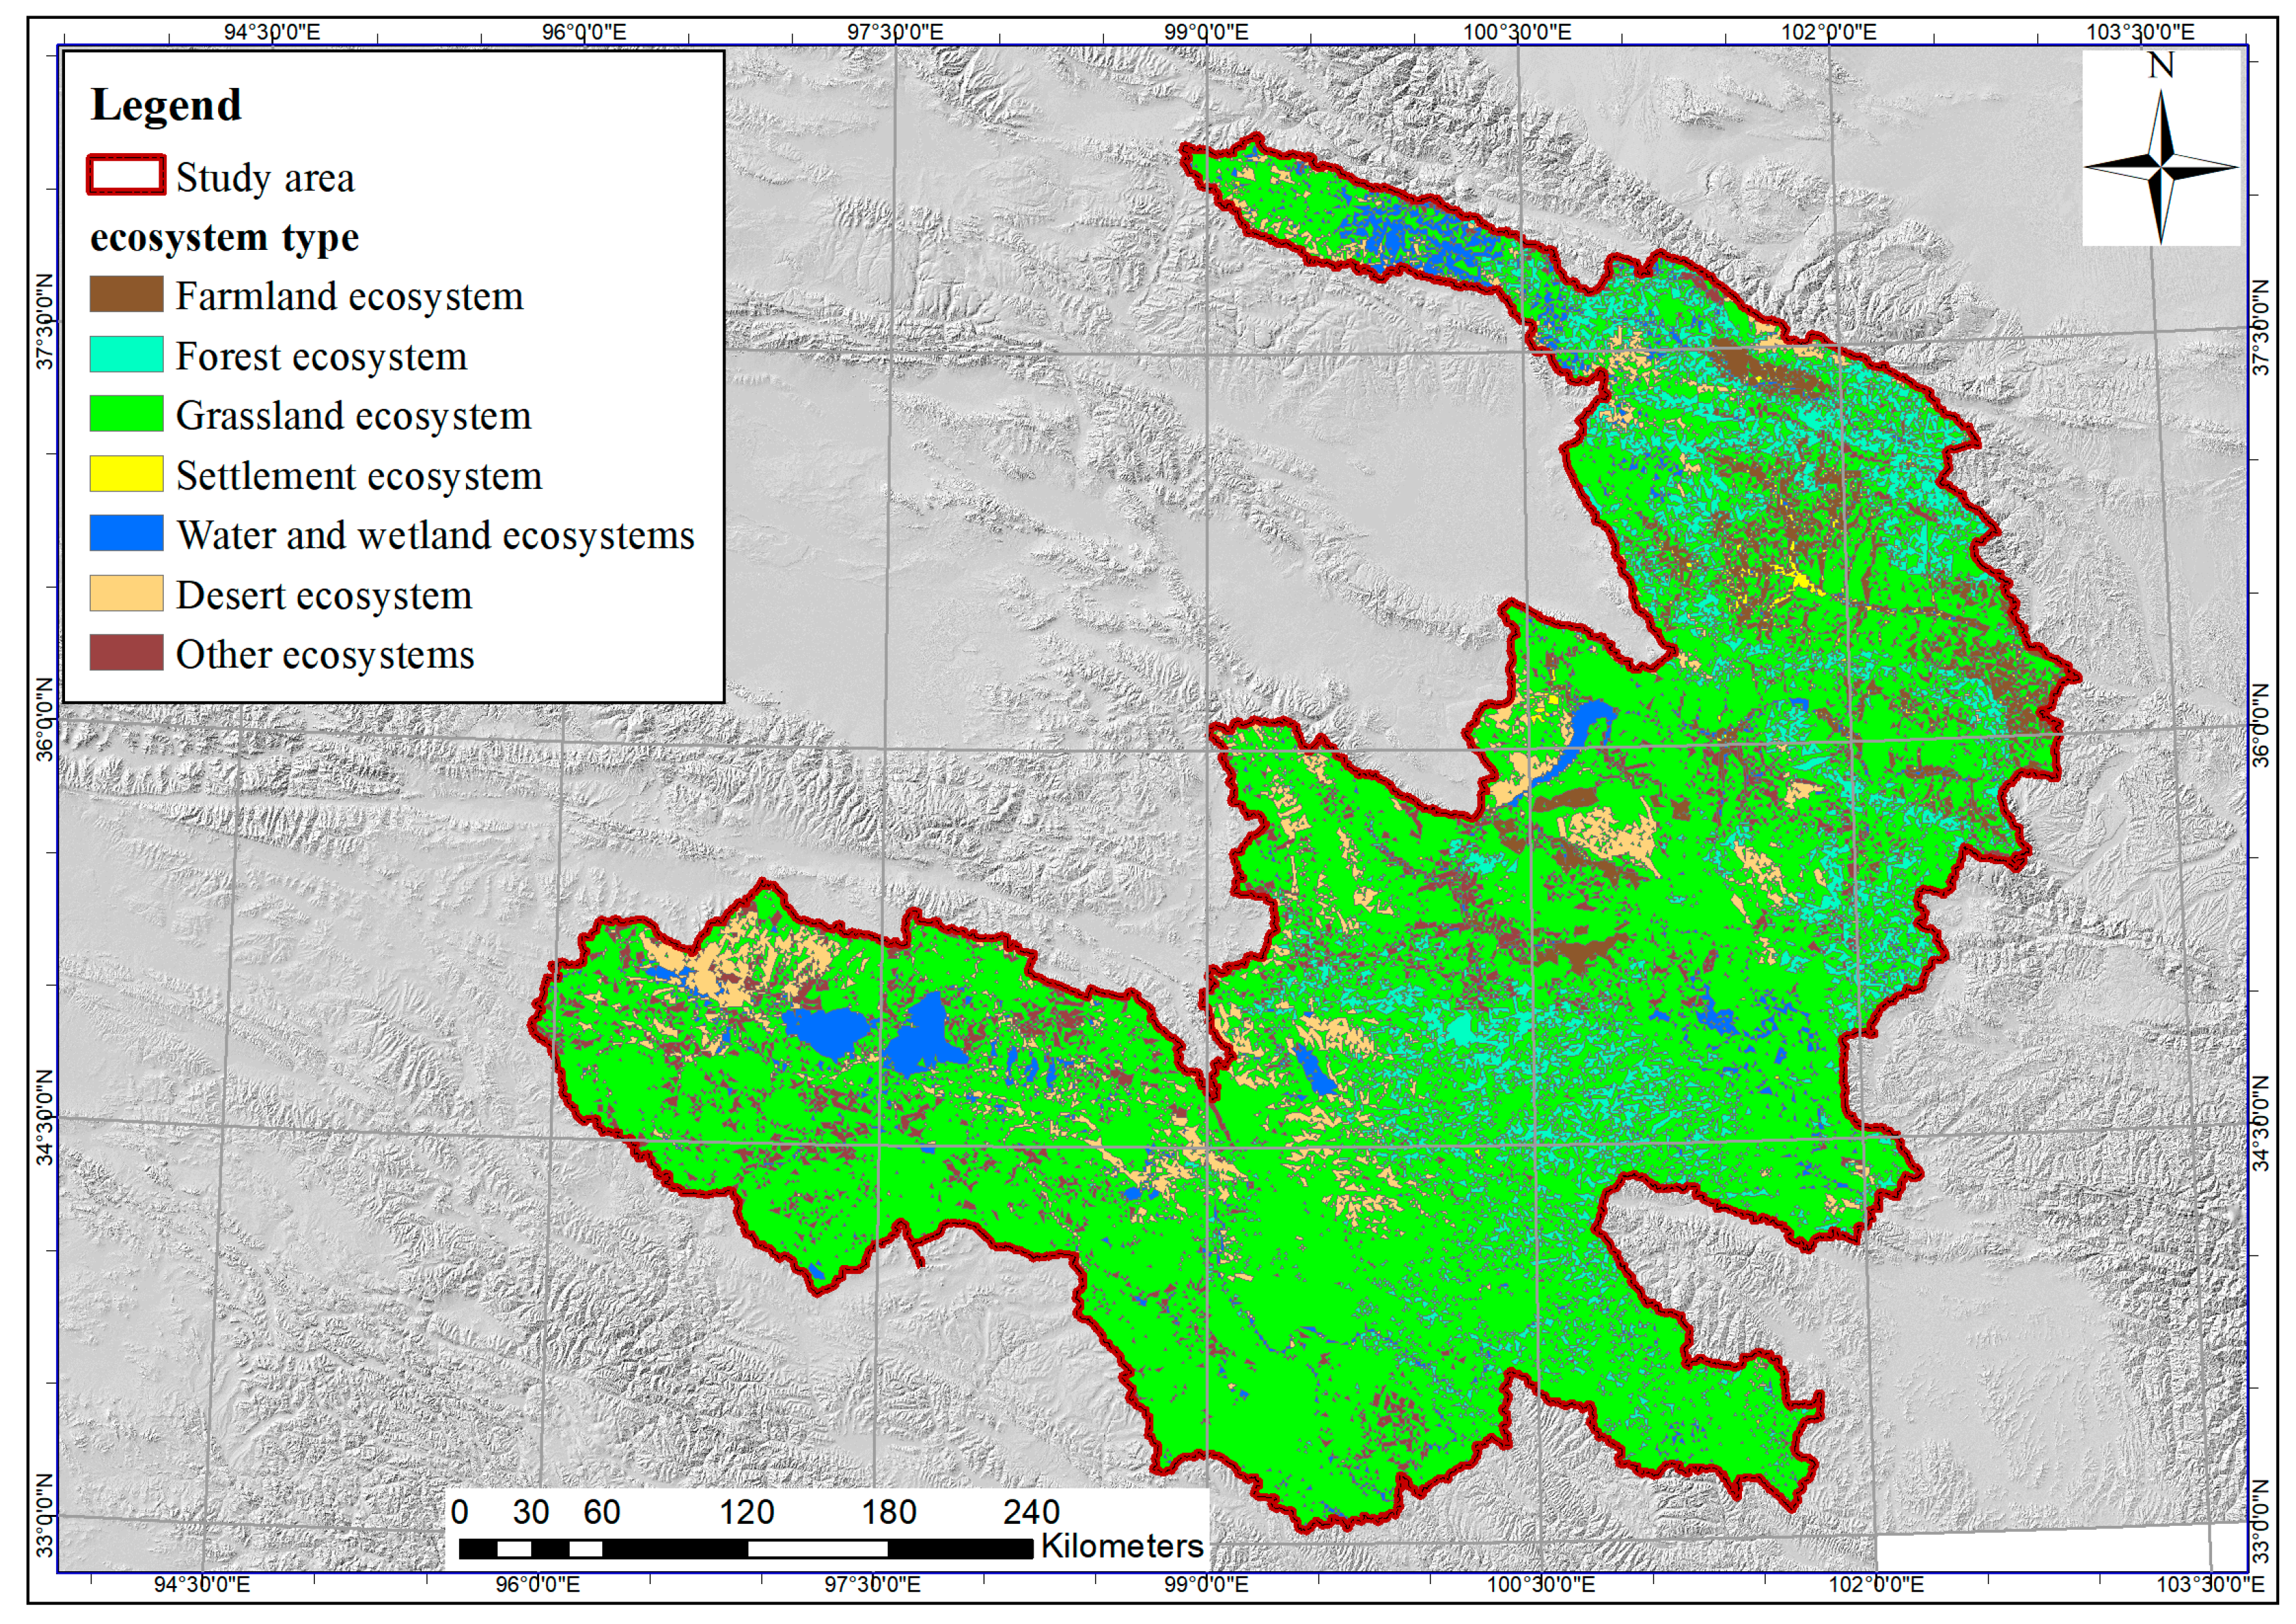2296x1624 pixels.
Task: Click the 240 scale bar number
Action: coord(1031,1511)
